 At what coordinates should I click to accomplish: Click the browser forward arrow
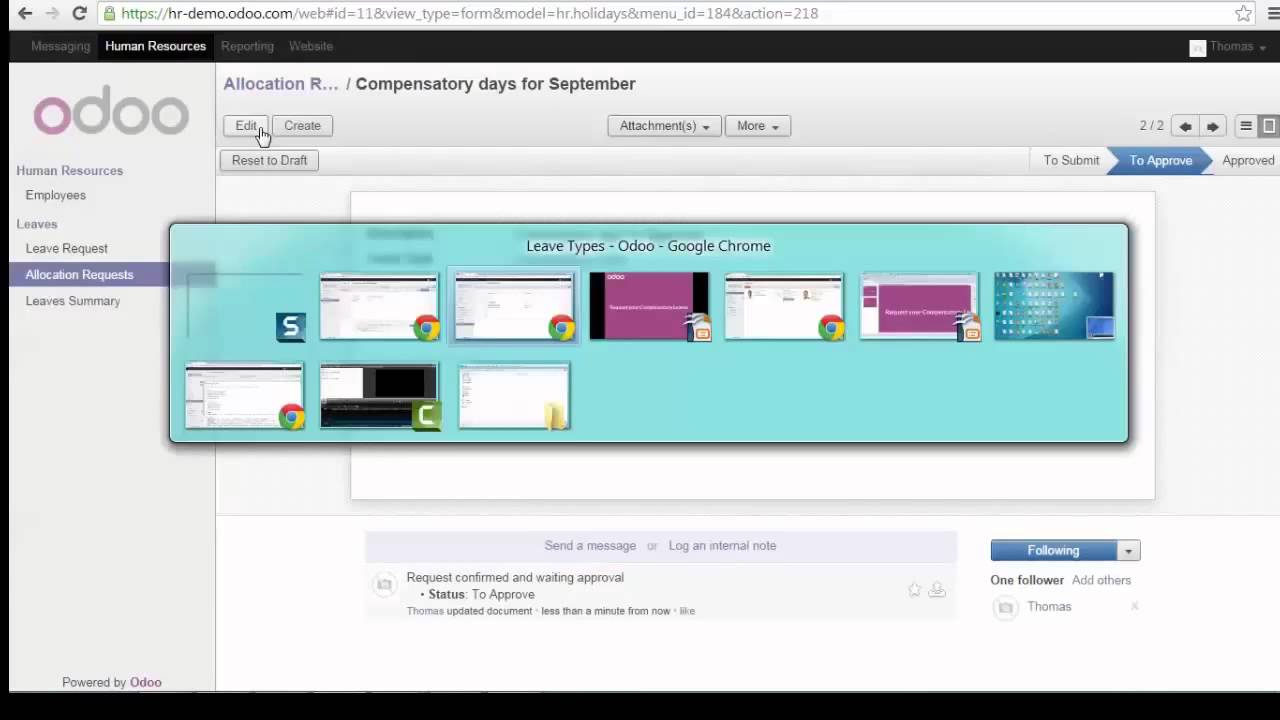pos(52,14)
